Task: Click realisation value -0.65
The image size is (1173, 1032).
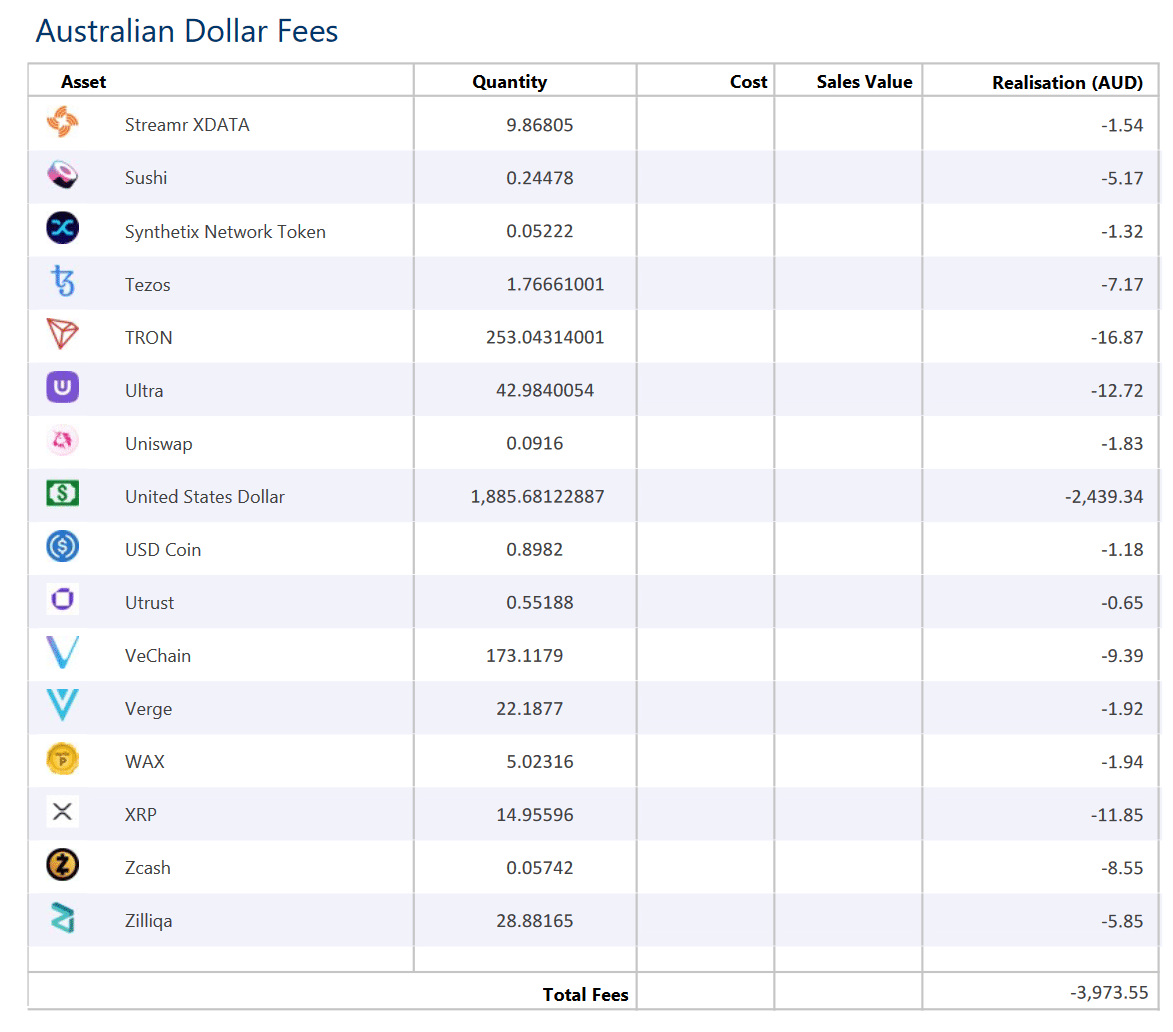Action: (1122, 603)
